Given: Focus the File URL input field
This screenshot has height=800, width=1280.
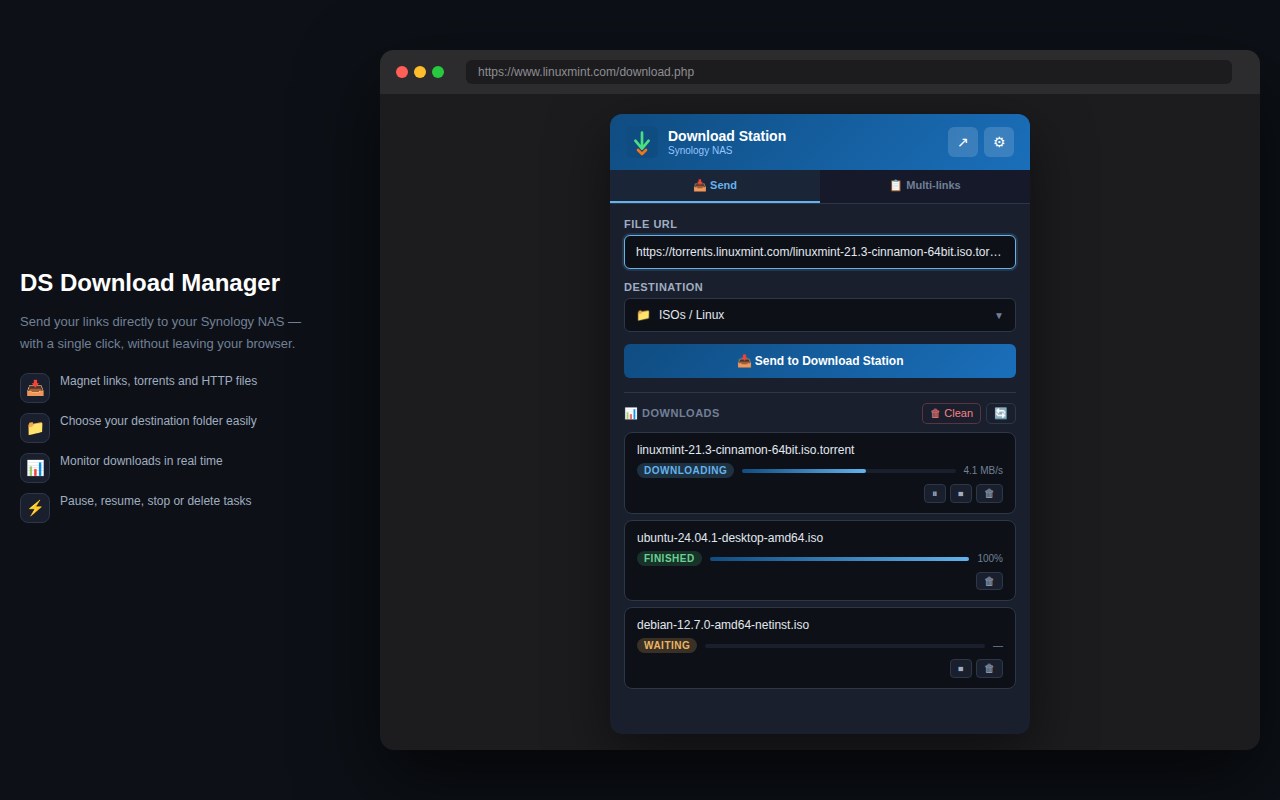Looking at the screenshot, I should 820,252.
